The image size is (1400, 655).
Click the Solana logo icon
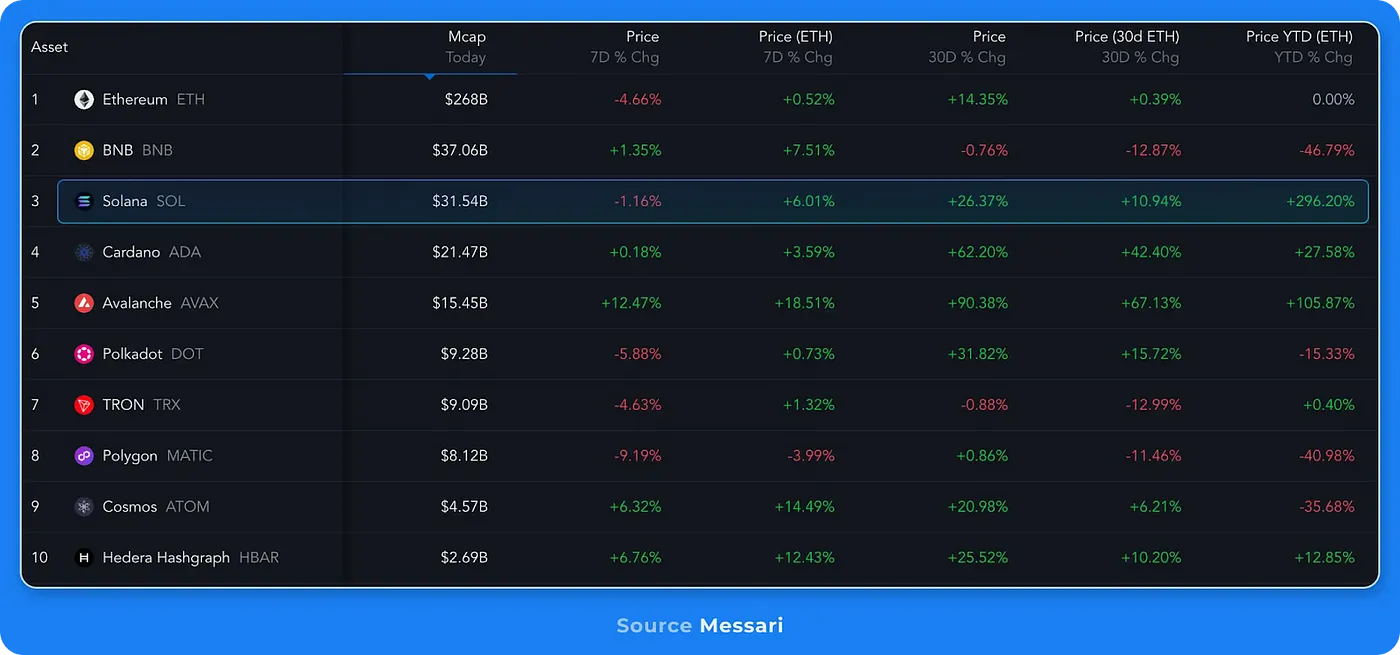click(83, 201)
